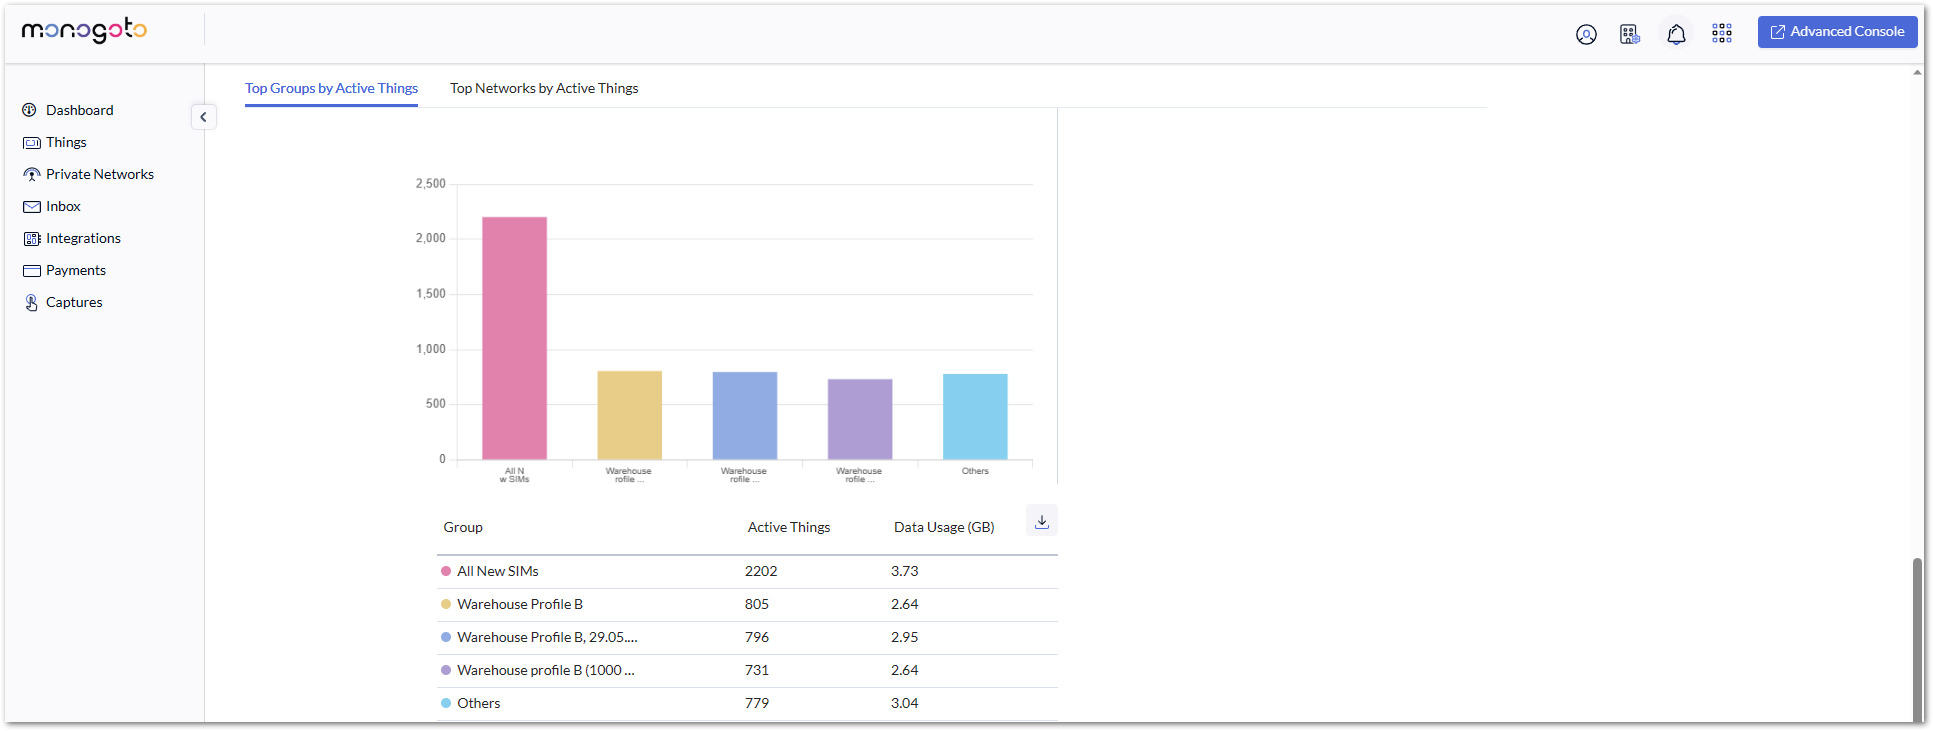Click the Things sidebar icon
Image resolution: width=1933 pixels, height=731 pixels.
point(31,143)
